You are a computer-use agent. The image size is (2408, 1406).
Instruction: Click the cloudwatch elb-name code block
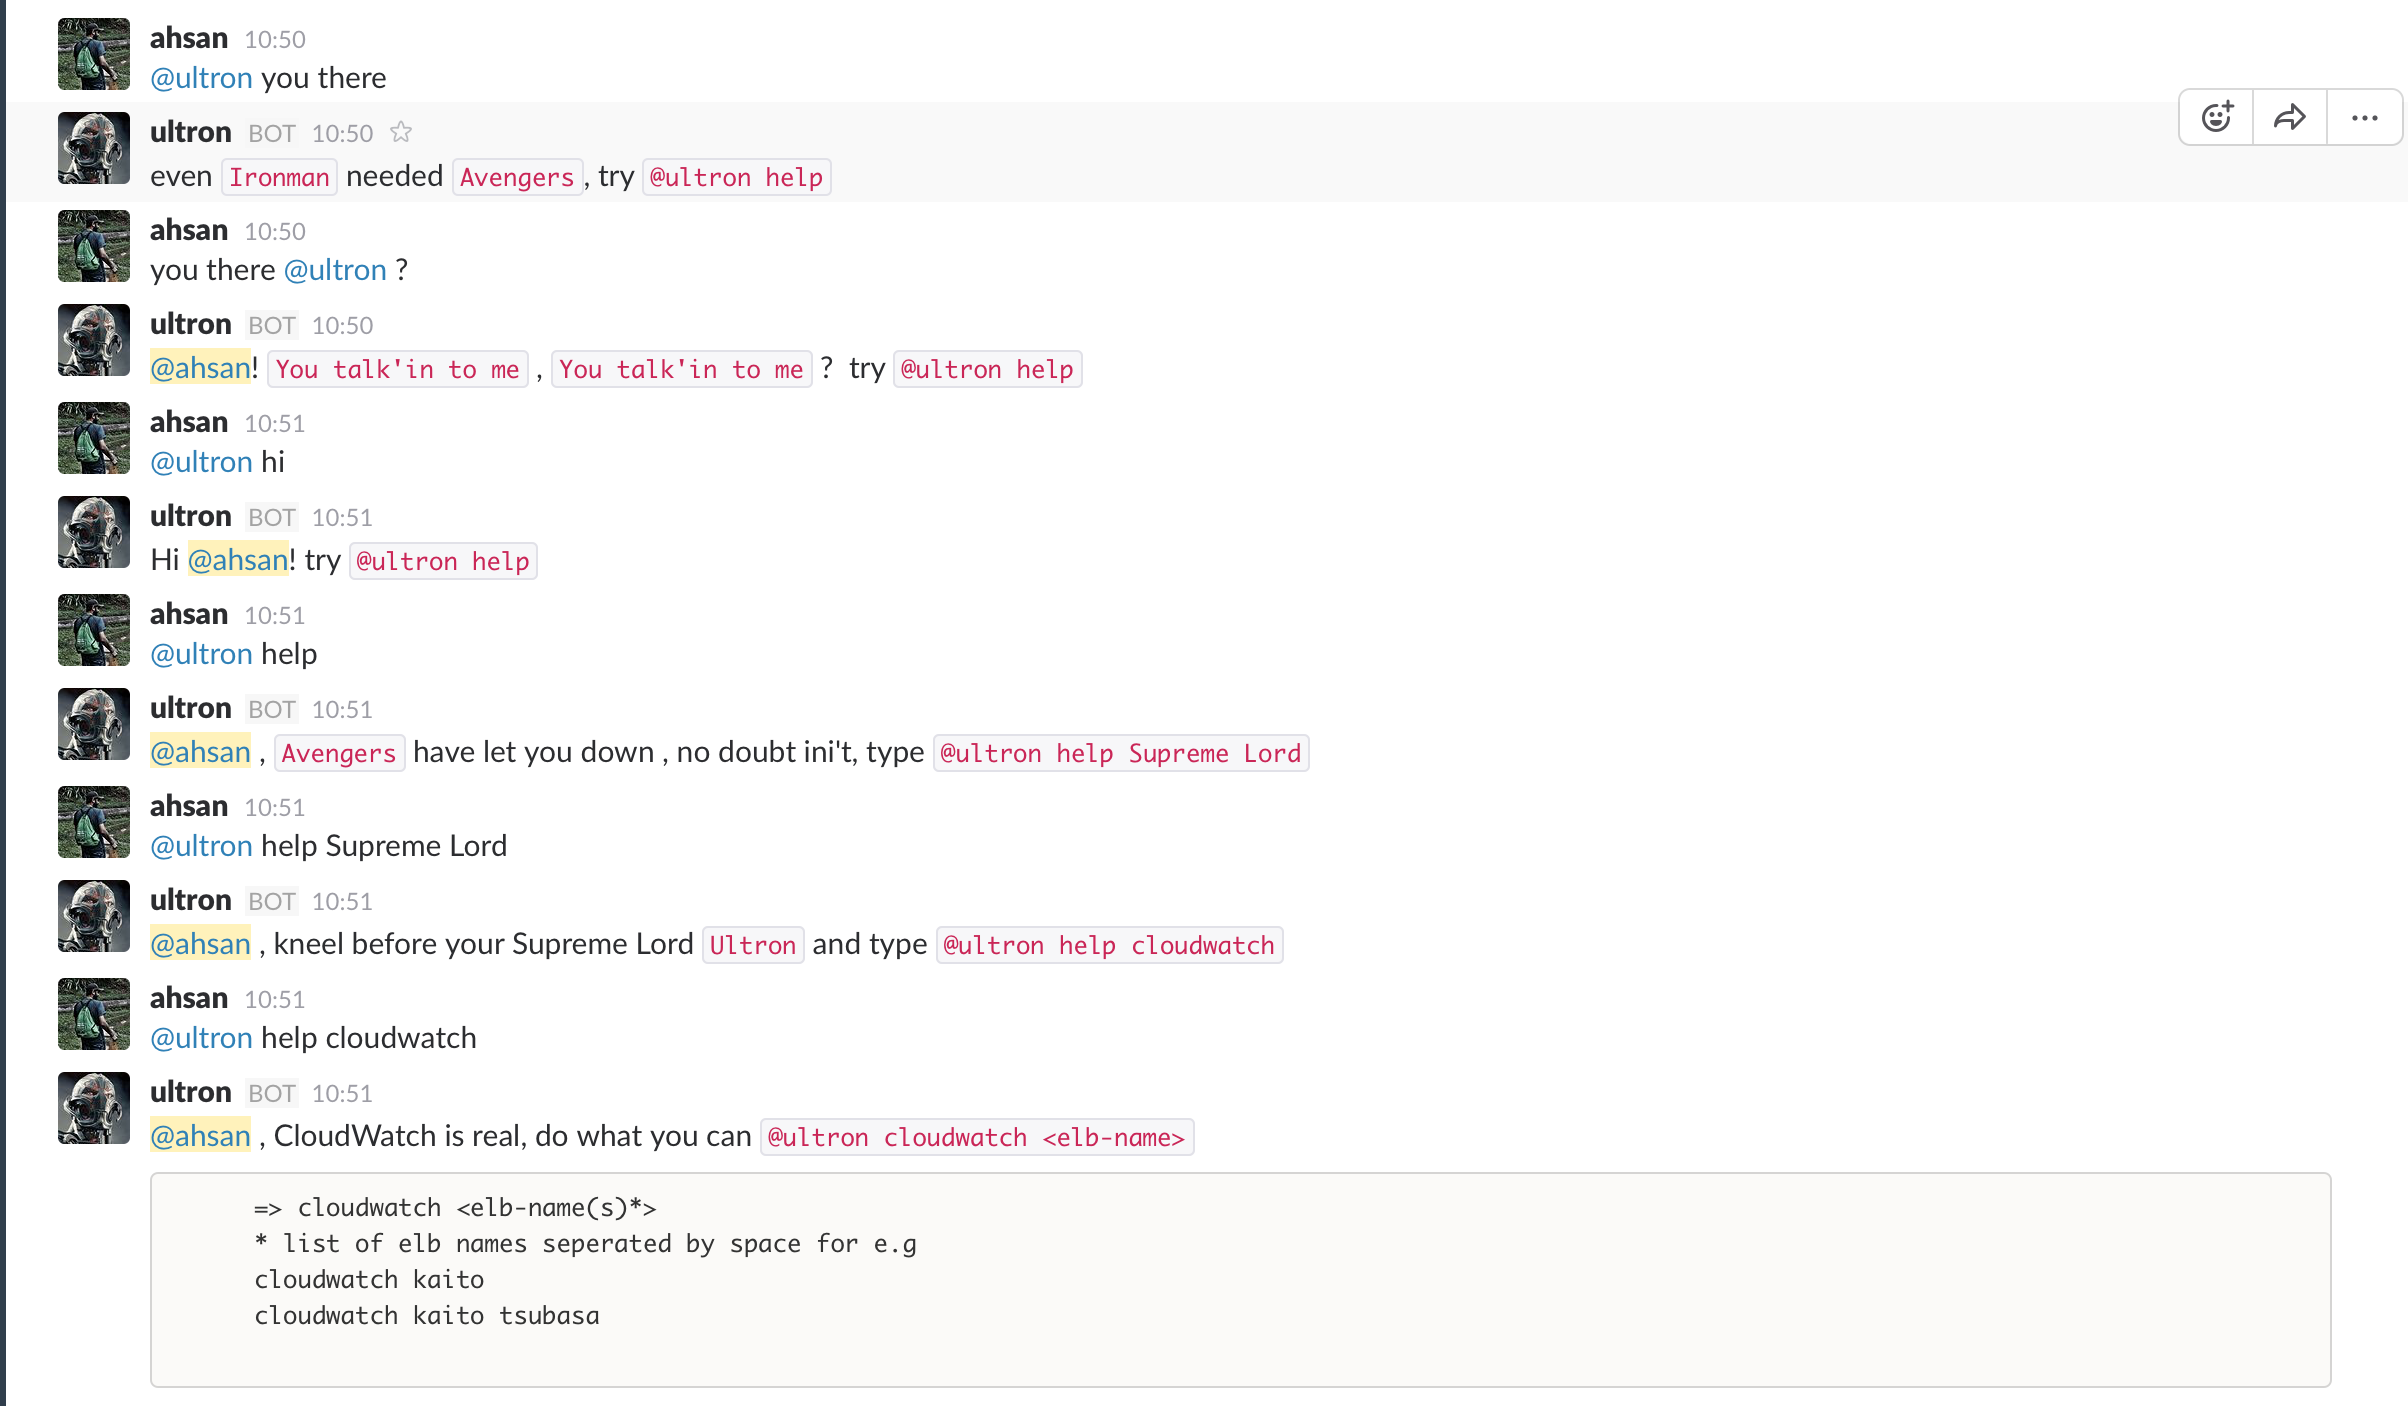click(x=1240, y=1278)
